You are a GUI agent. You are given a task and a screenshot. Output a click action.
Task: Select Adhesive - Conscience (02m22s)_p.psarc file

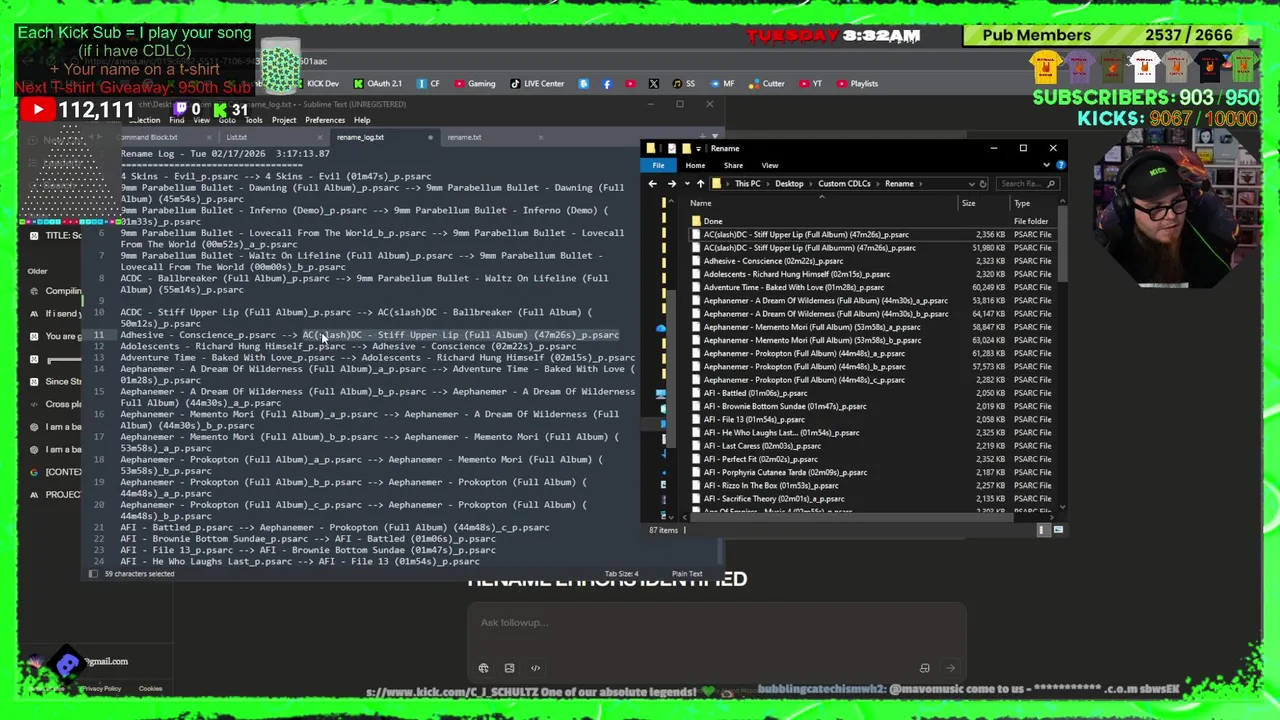773,261
